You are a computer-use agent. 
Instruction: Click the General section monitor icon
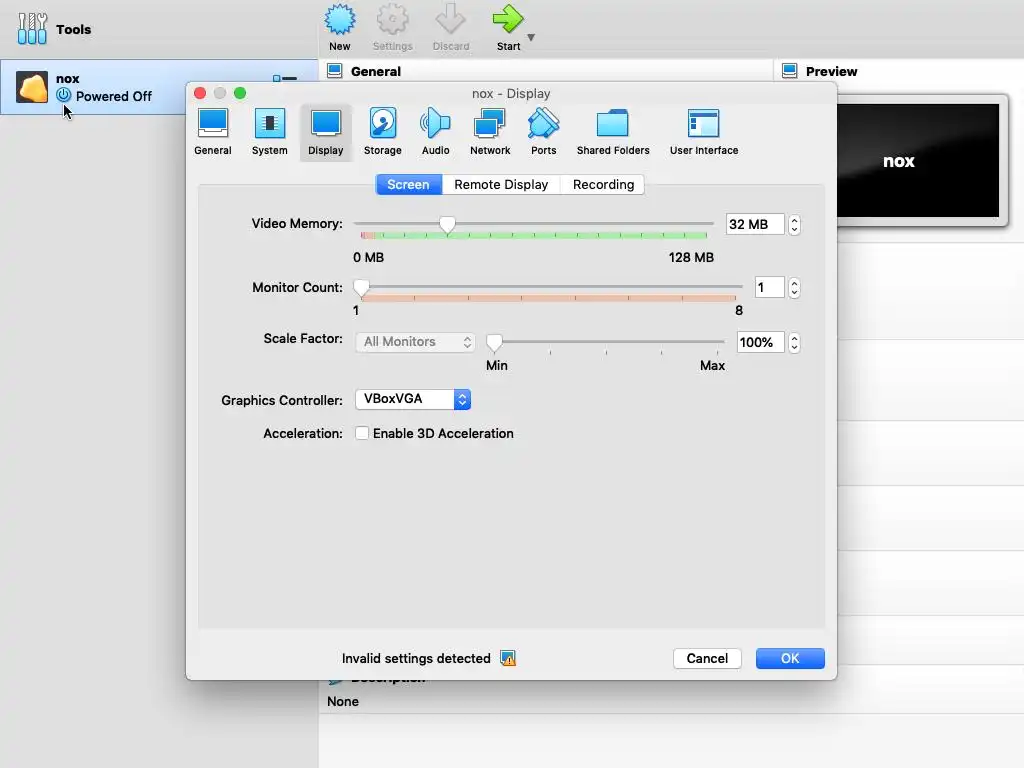[334, 71]
